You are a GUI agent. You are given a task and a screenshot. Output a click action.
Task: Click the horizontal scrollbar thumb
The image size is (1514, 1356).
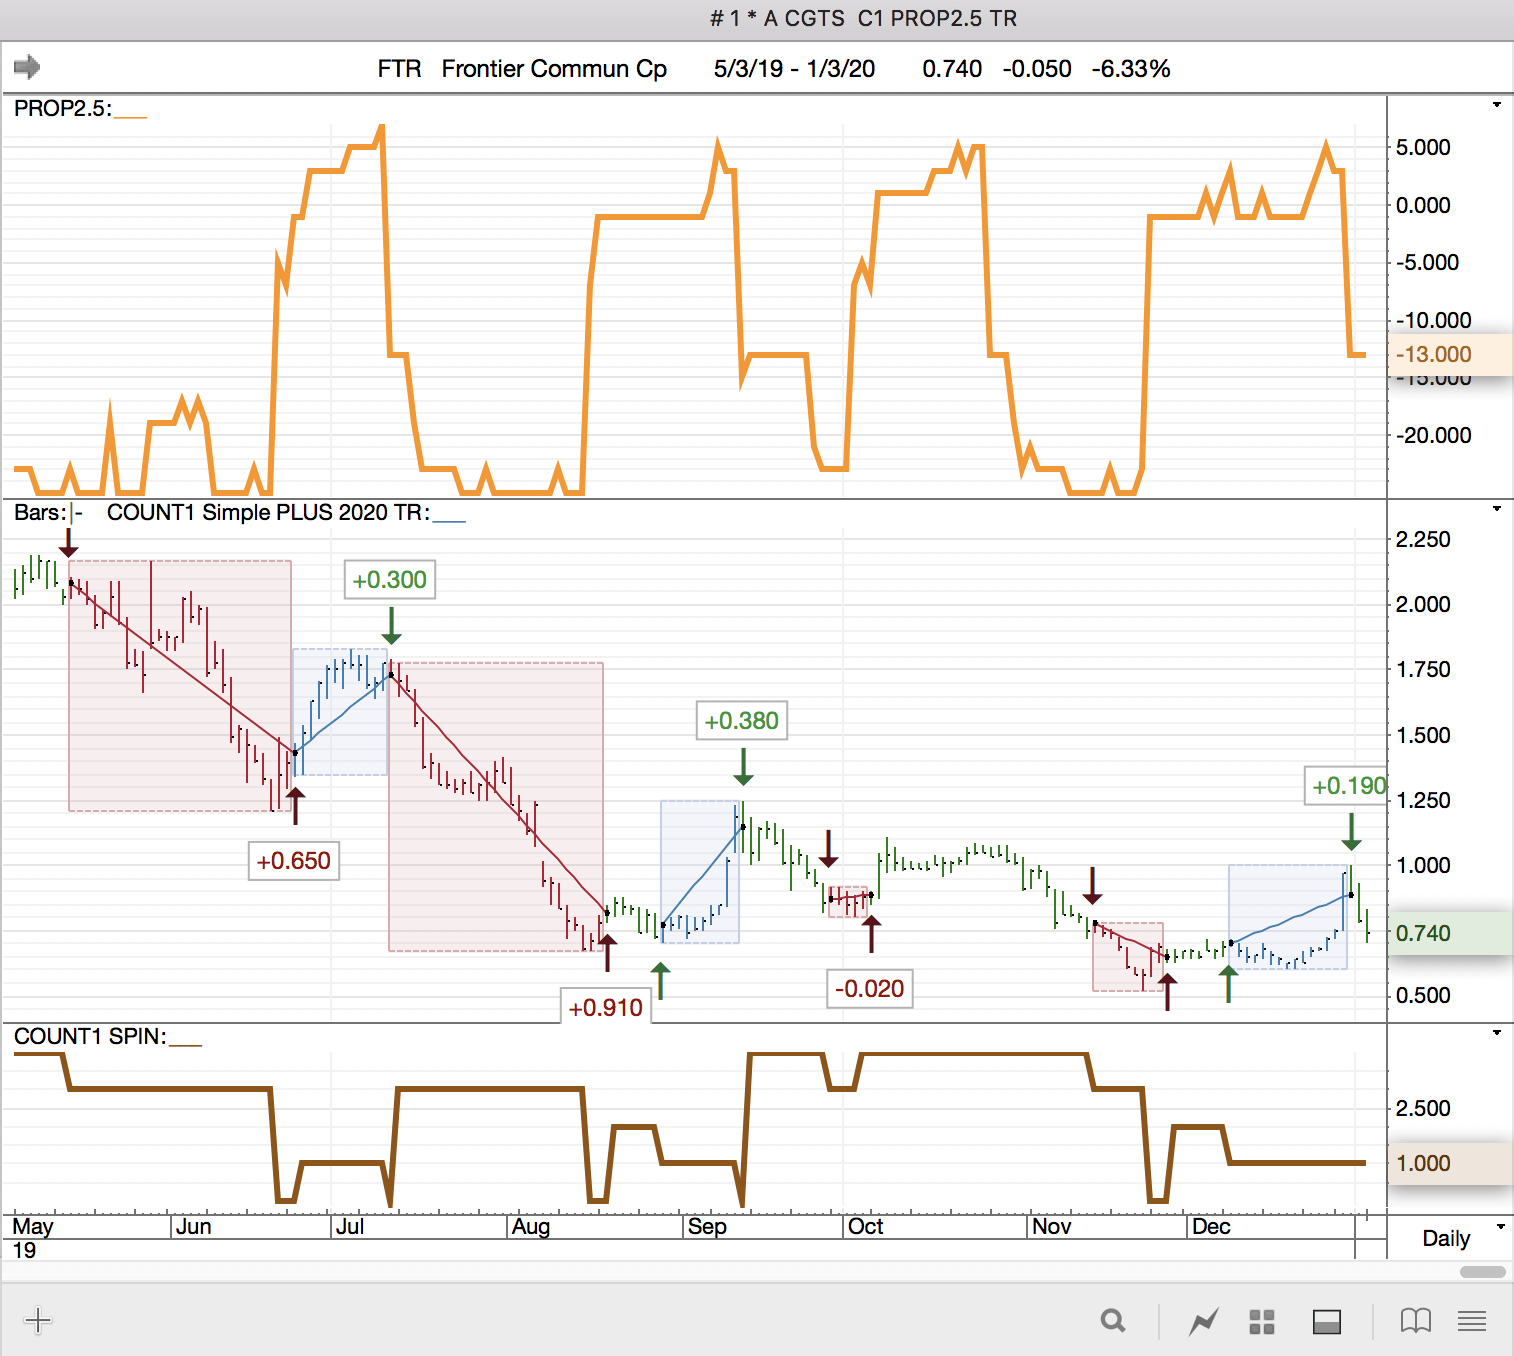(1483, 1272)
